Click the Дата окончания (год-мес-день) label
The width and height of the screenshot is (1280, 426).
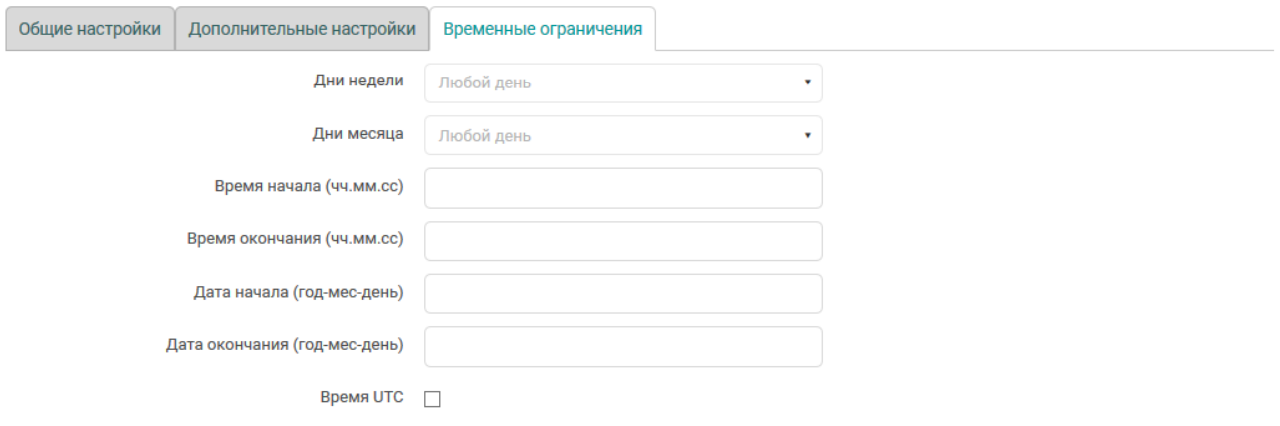click(284, 346)
